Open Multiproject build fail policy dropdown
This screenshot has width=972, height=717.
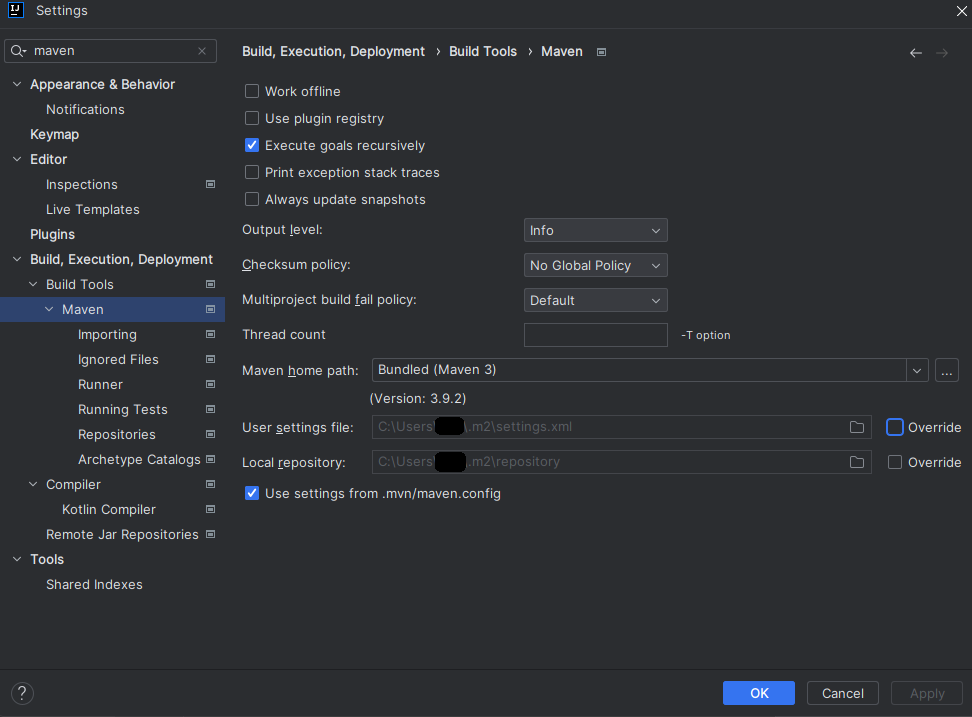coord(595,300)
